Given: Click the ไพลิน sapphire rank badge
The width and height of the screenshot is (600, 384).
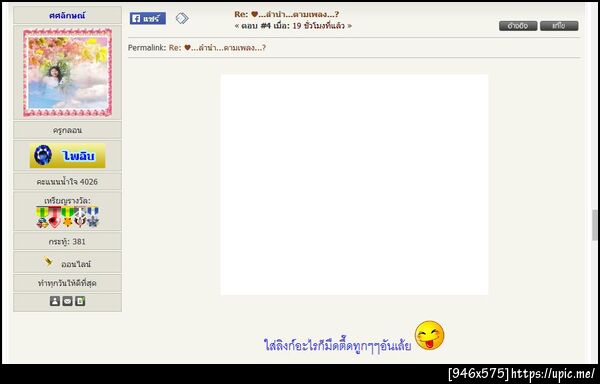Looking at the screenshot, I should point(67,156).
